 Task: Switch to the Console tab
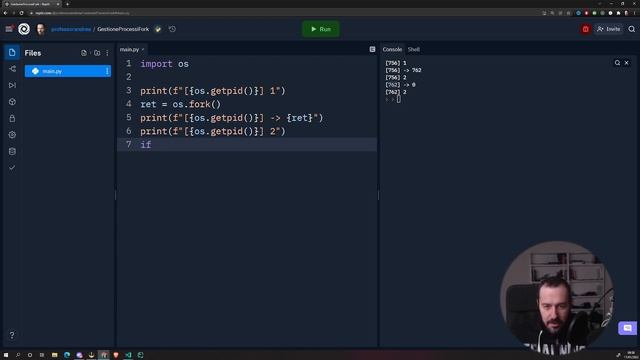pos(392,49)
